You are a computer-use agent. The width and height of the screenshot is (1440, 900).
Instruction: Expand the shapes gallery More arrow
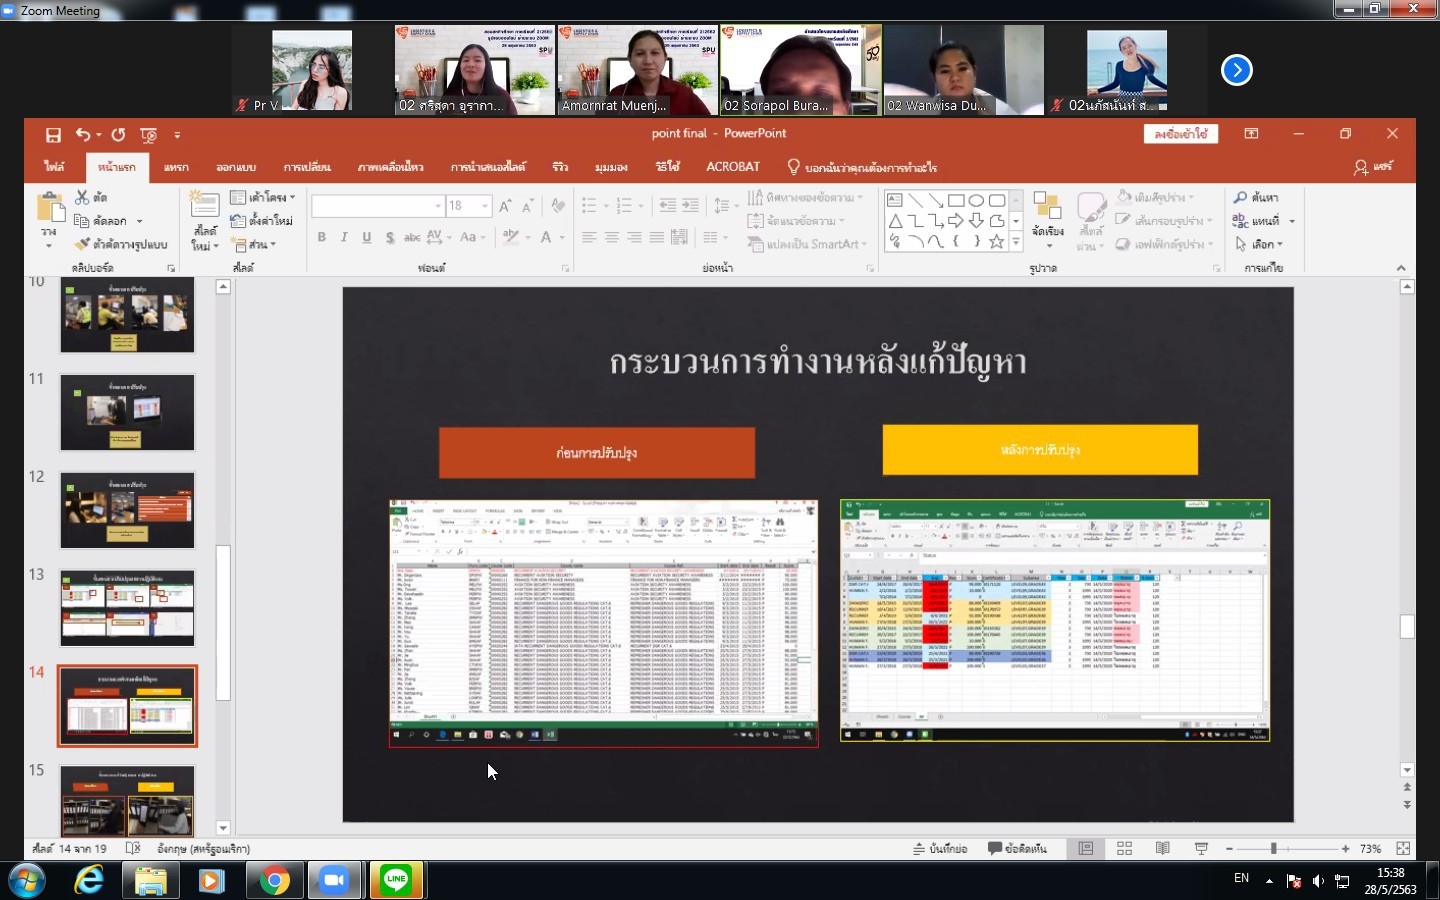click(1016, 242)
